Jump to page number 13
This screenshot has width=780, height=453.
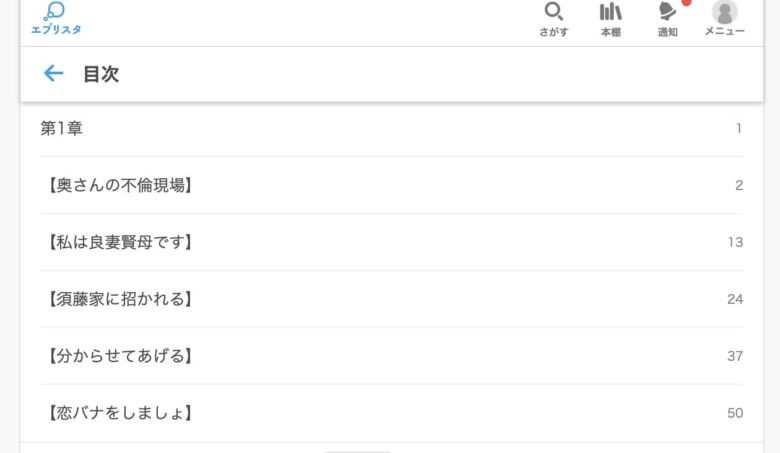click(735, 242)
